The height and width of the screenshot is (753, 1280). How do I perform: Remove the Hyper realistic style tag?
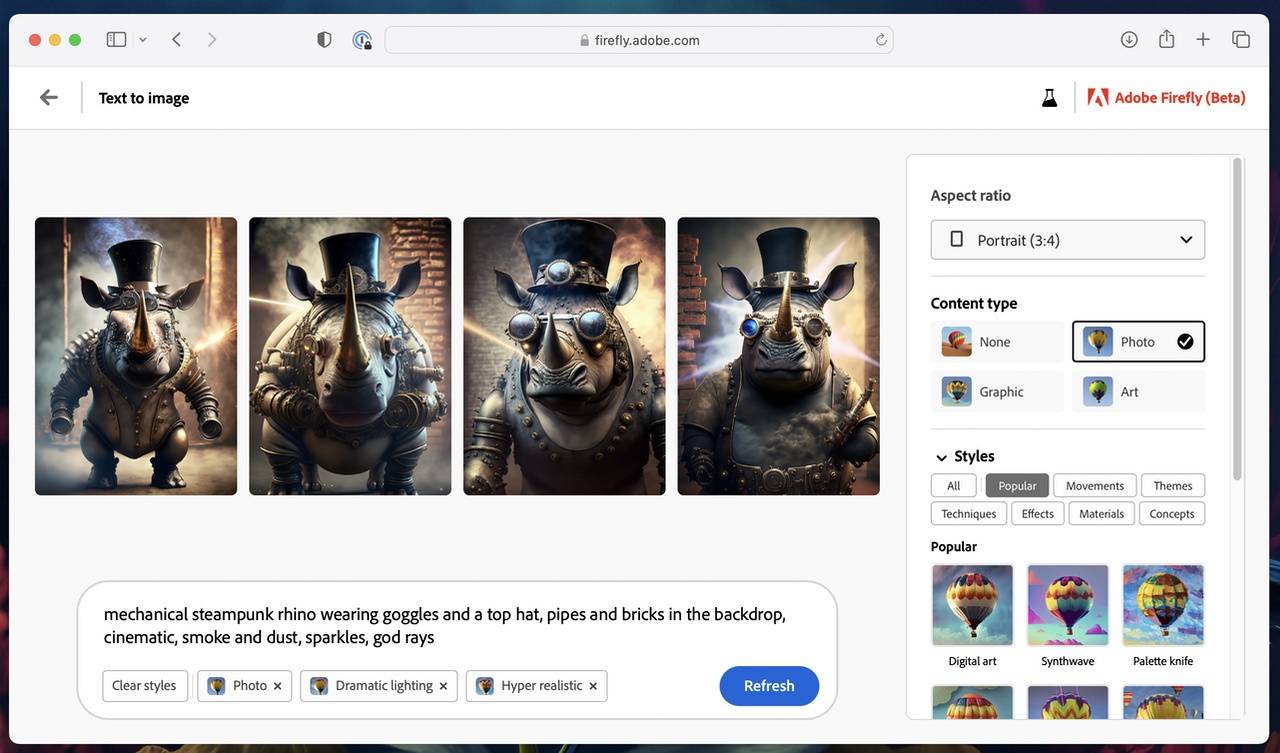coord(593,686)
